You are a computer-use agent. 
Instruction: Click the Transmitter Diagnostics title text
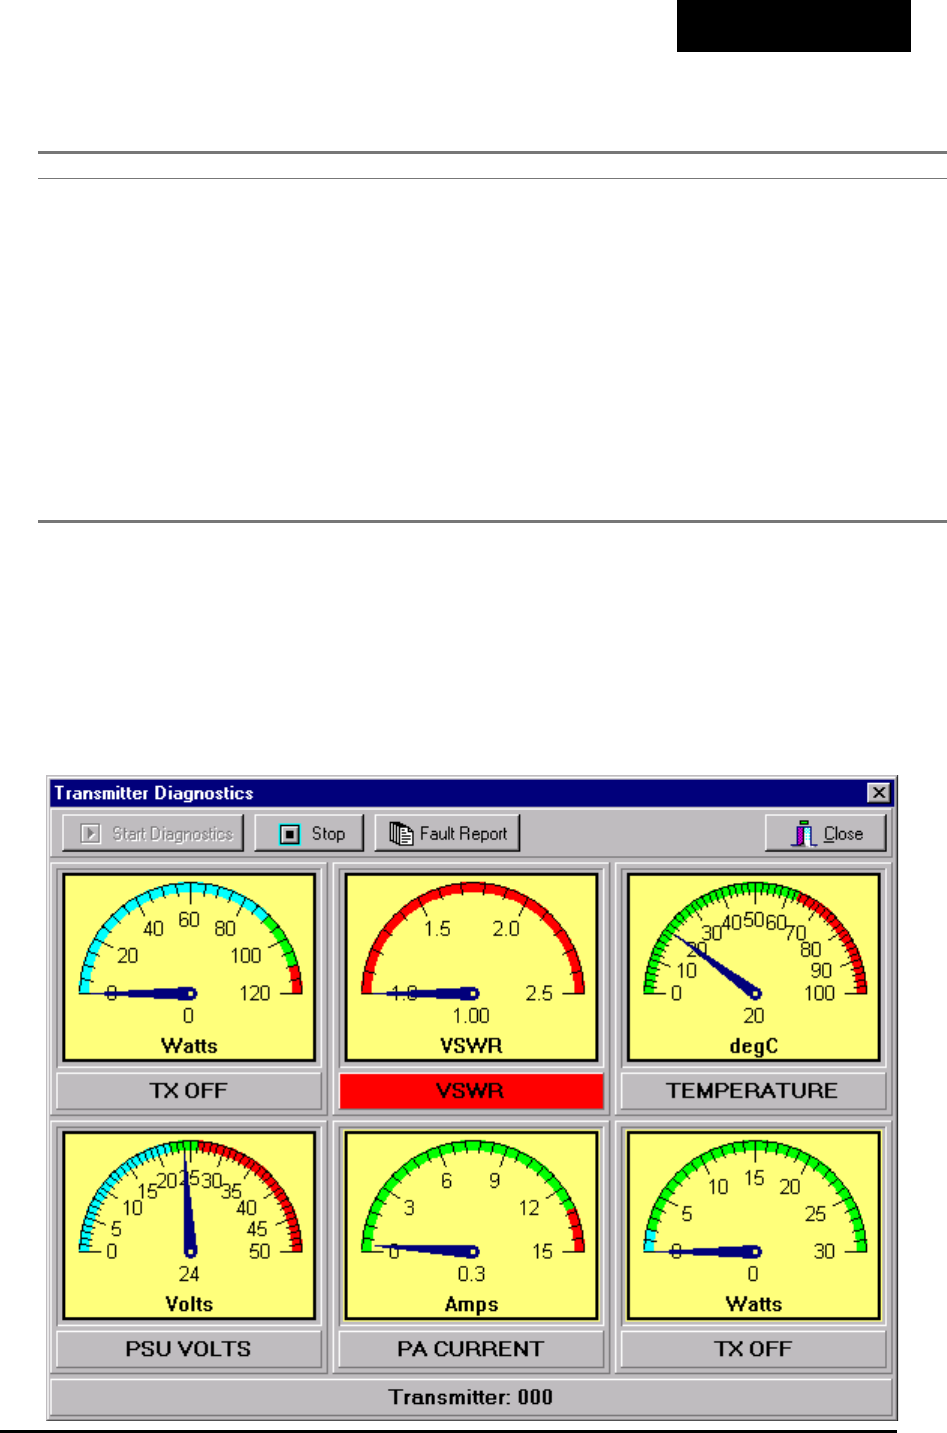point(154,793)
